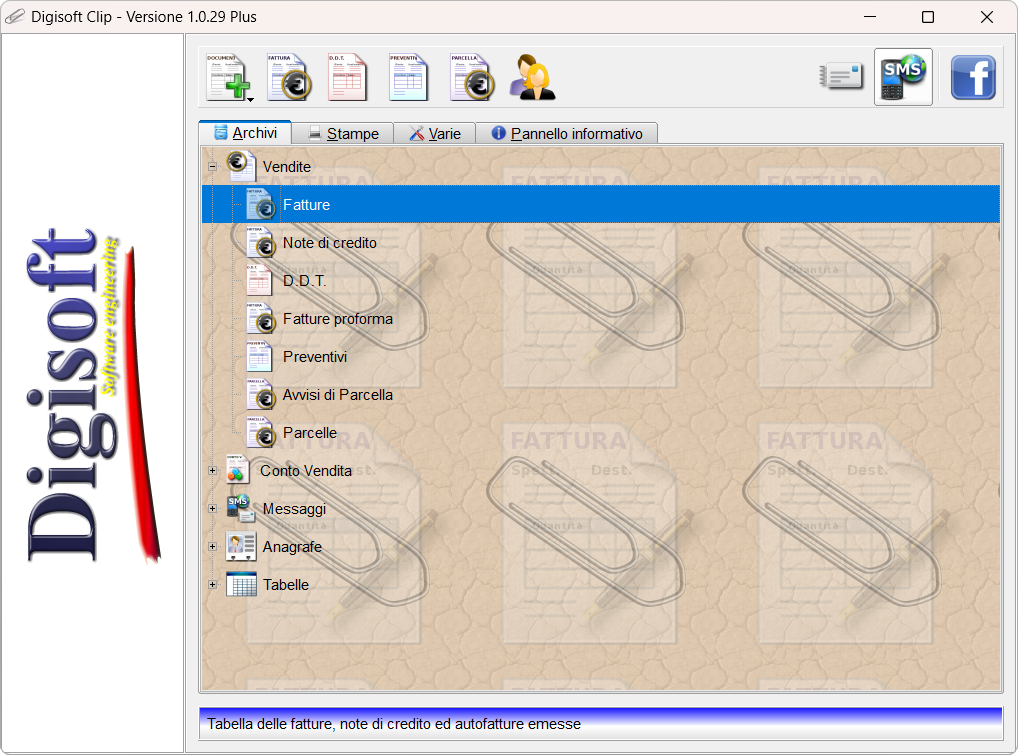This screenshot has height=755, width=1018.
Task: Expand the Conto Vendita tree node
Action: pos(212,471)
